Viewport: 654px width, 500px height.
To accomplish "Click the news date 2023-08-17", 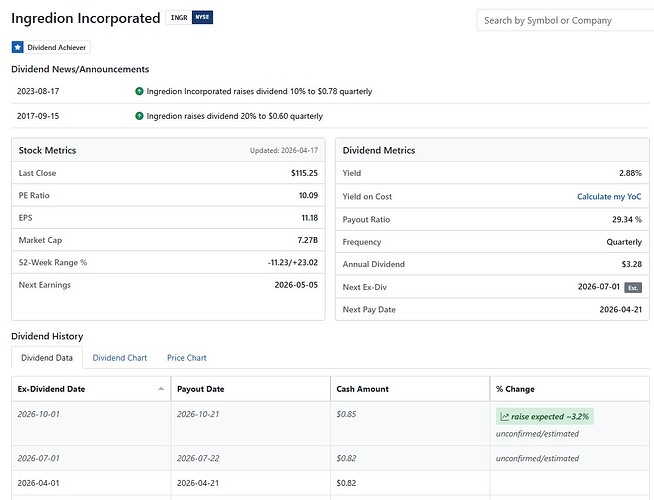I will pos(38,91).
